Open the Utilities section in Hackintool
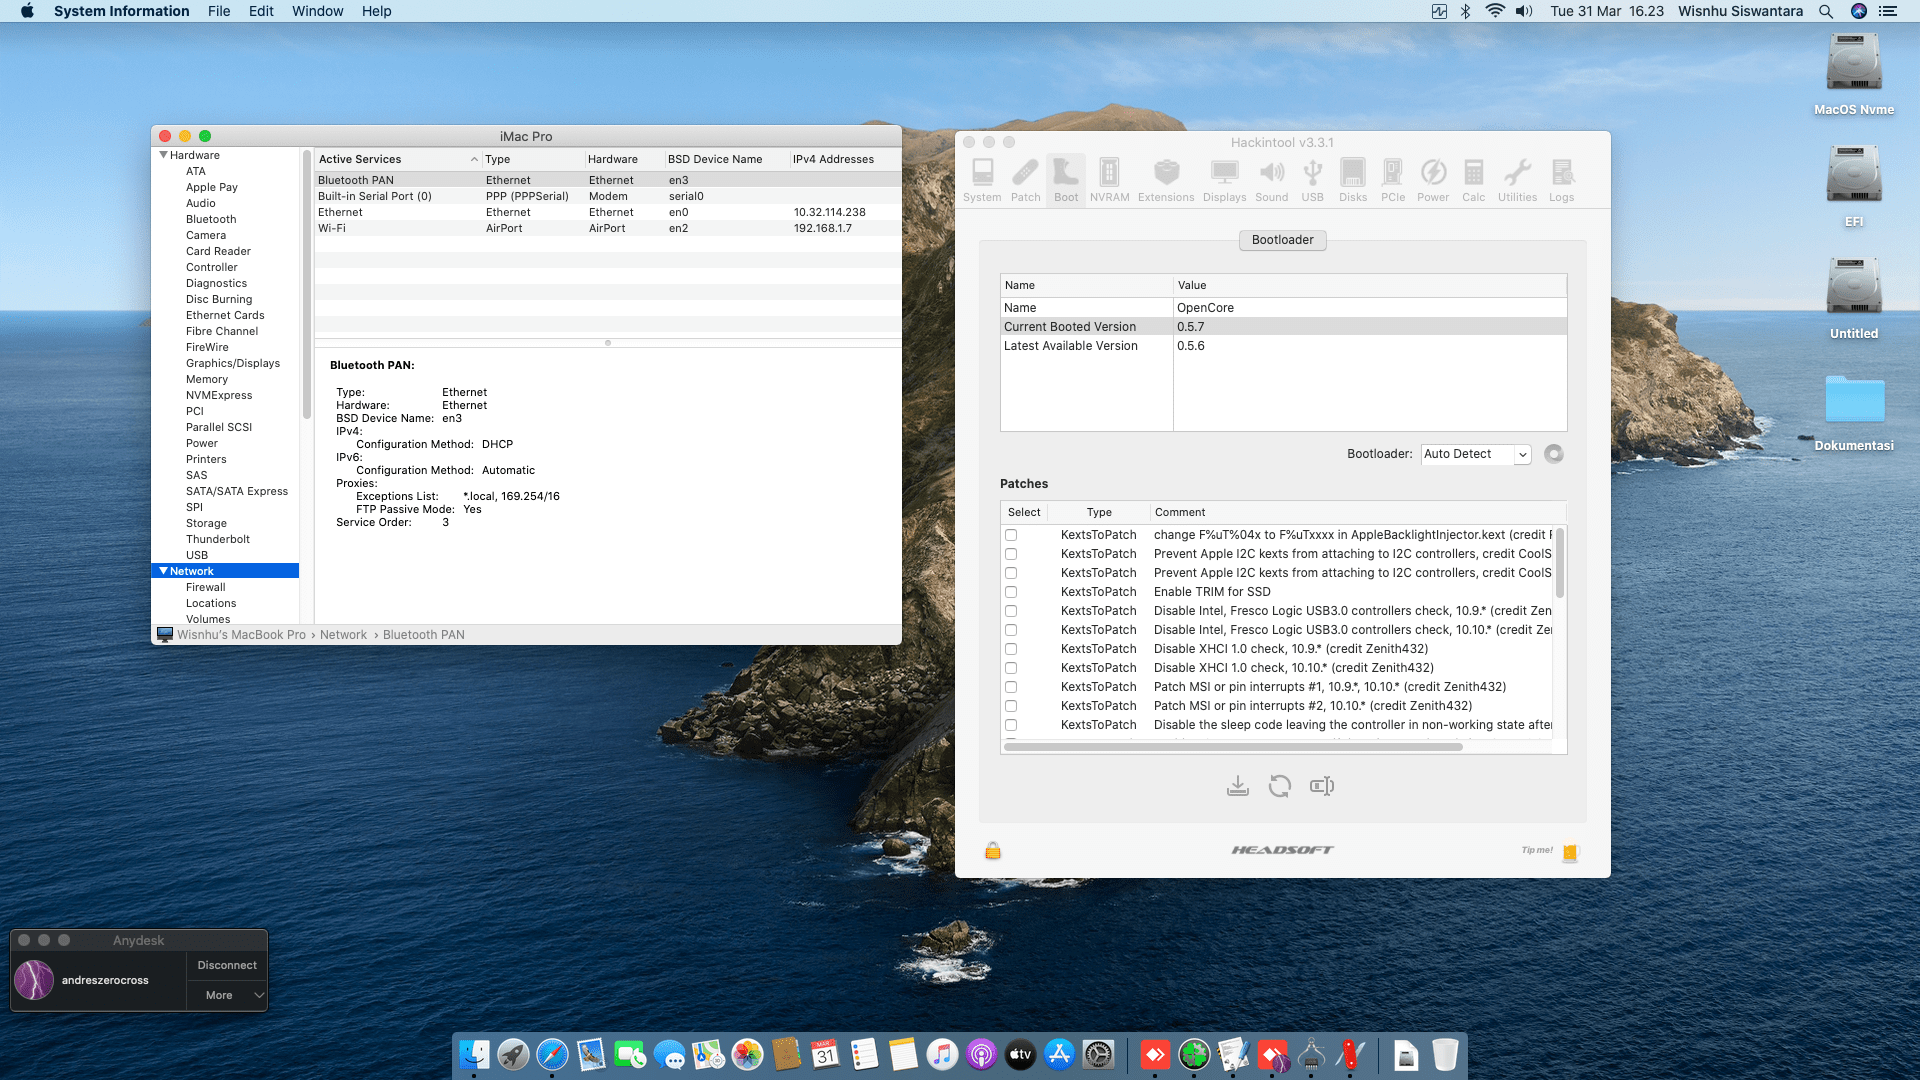 [1517, 181]
